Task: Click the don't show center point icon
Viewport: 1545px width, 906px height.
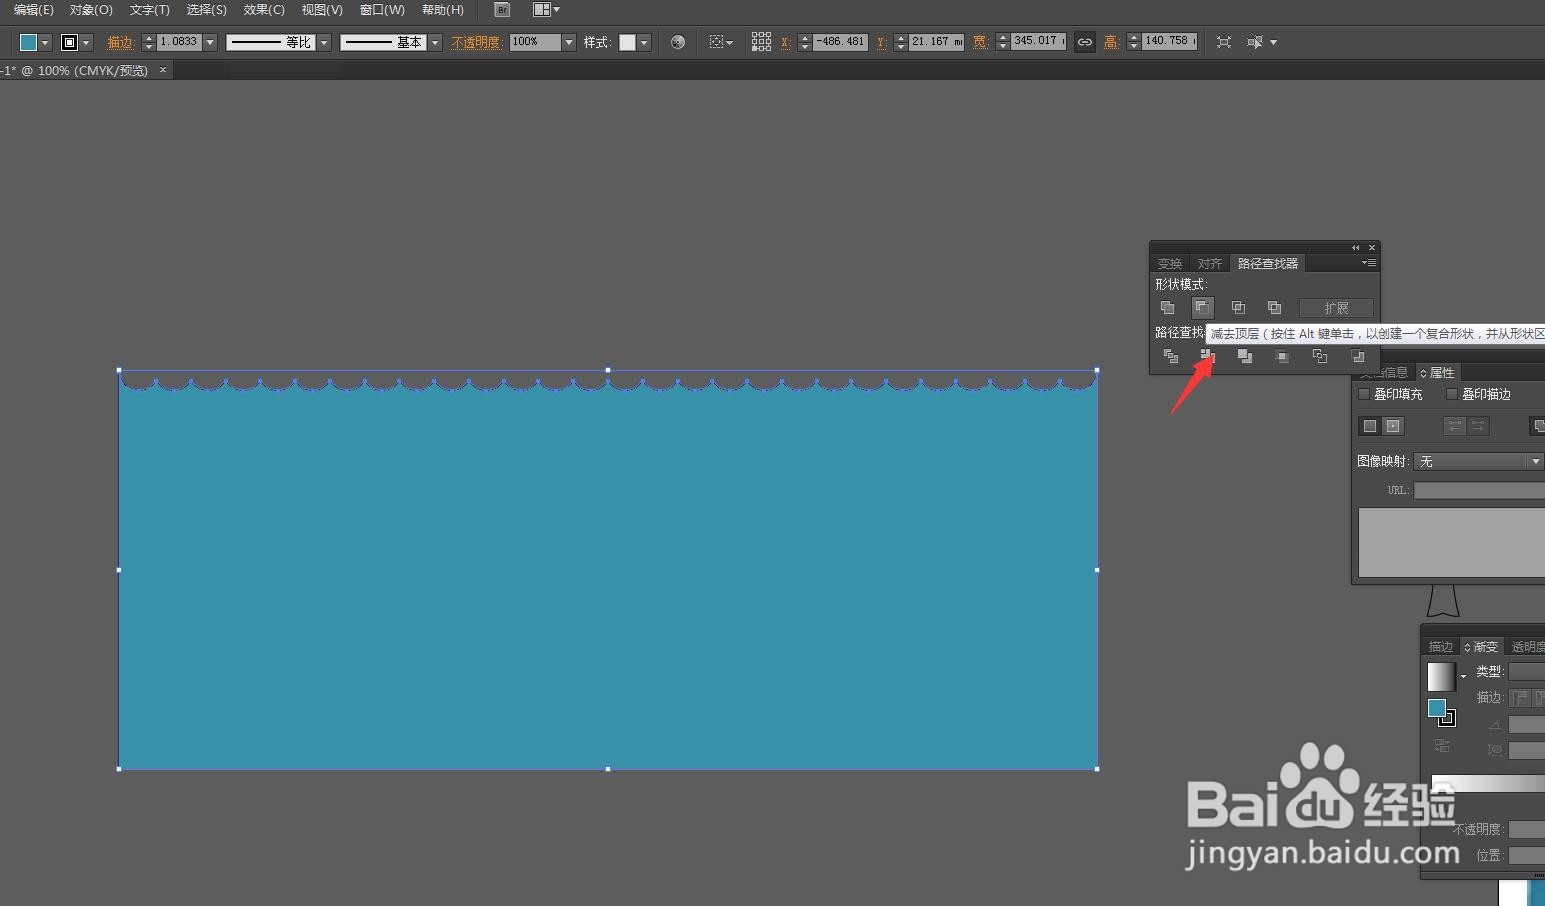Action: pyautogui.click(x=1370, y=426)
